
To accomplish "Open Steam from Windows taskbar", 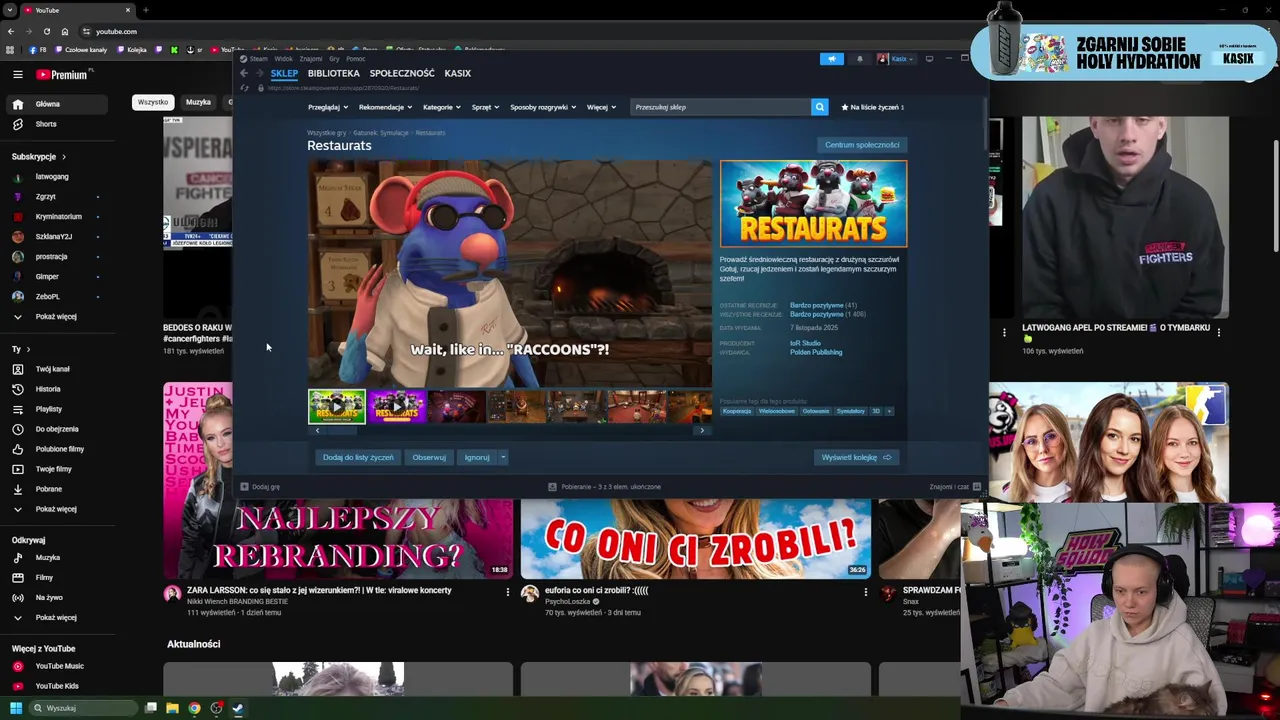I will pyautogui.click(x=238, y=708).
